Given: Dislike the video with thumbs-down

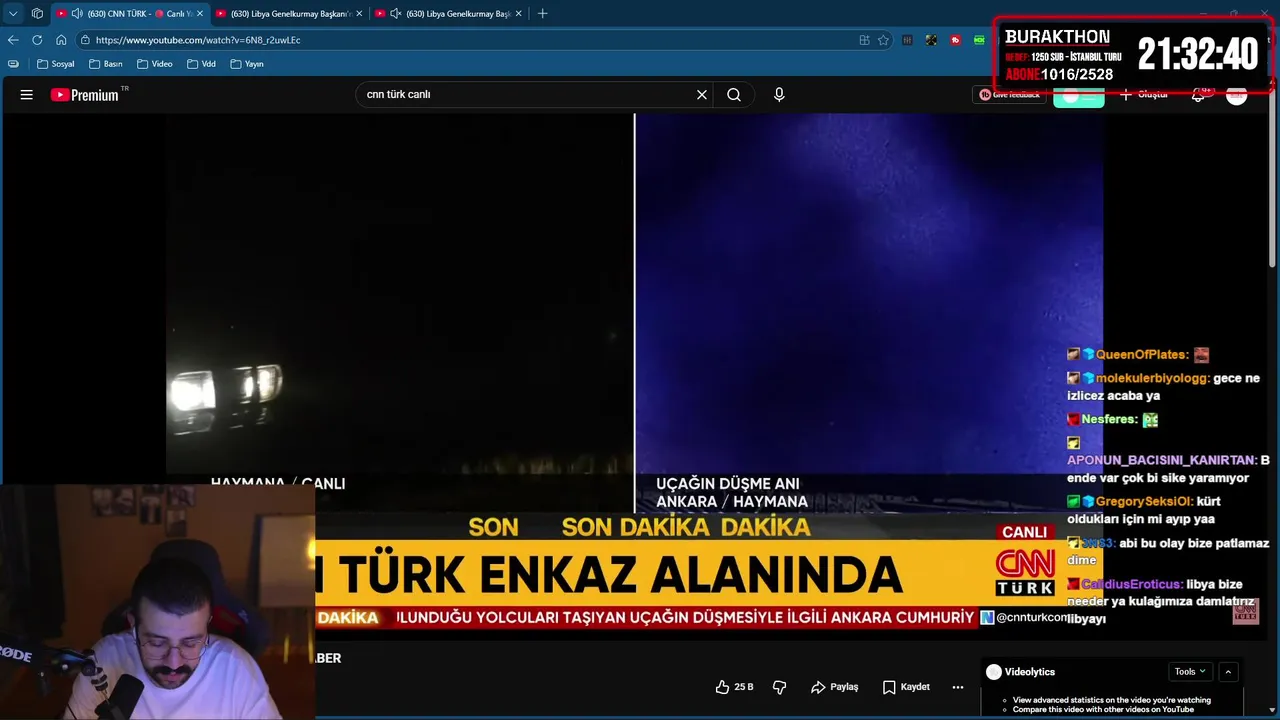Looking at the screenshot, I should 780,687.
